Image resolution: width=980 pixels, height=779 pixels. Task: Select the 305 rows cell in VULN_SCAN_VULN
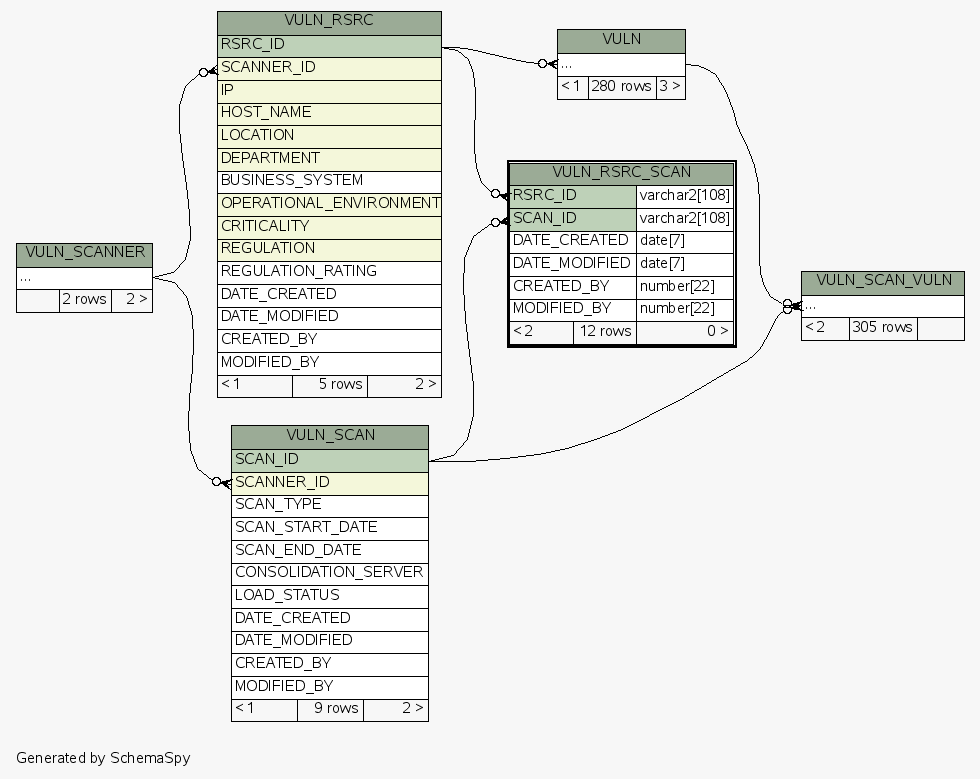(x=883, y=328)
